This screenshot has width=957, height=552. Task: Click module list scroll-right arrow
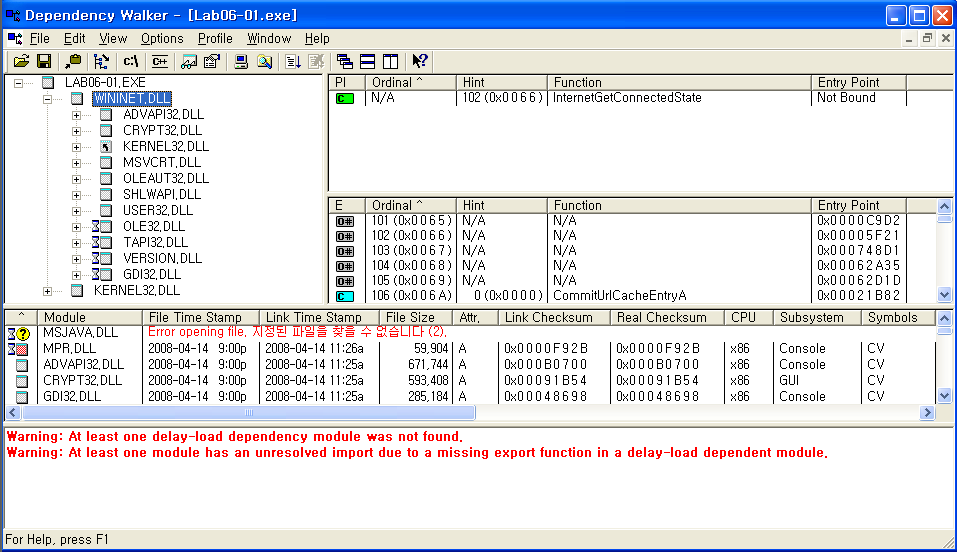click(927, 413)
